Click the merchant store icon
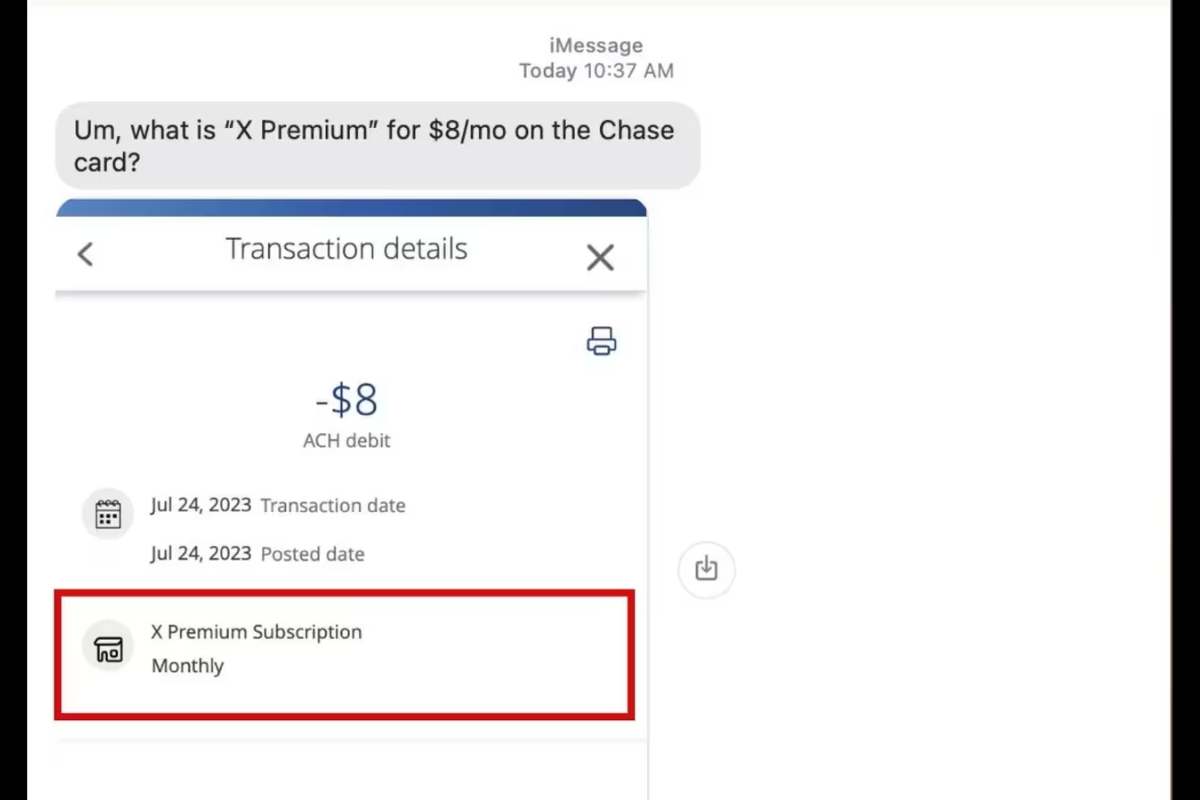 pos(108,648)
